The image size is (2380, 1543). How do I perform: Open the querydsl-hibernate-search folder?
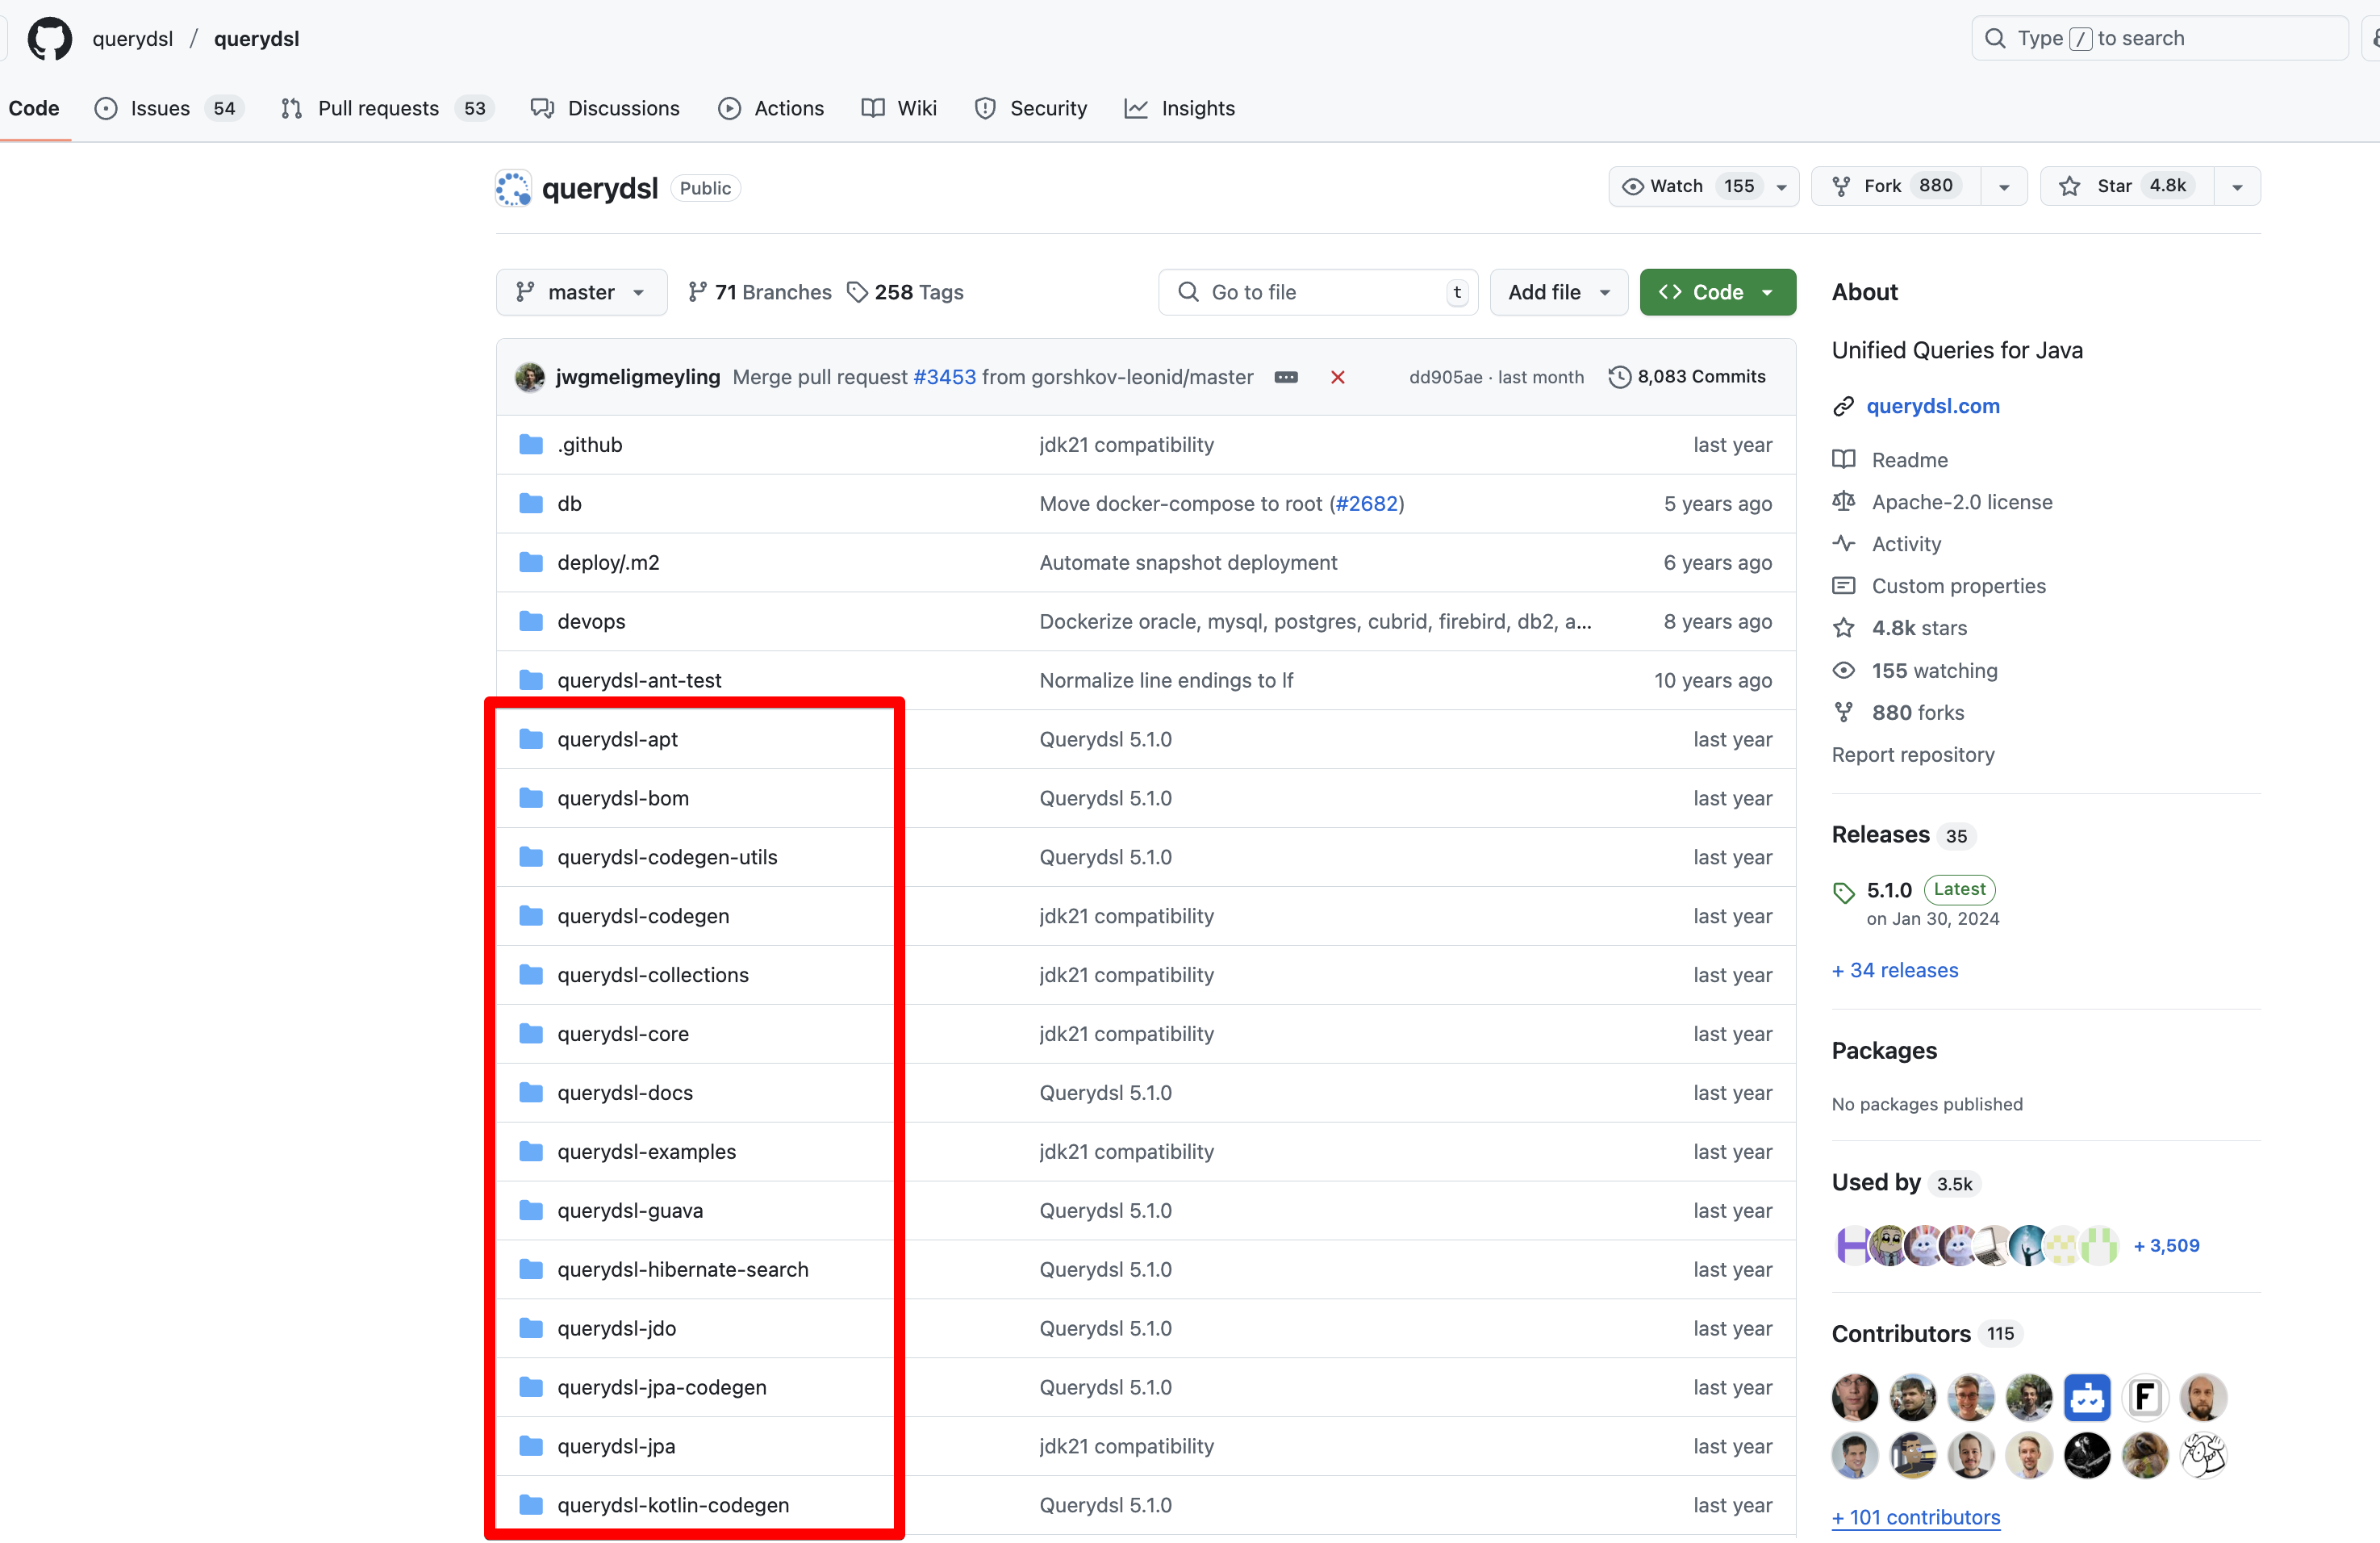pyautogui.click(x=682, y=1269)
